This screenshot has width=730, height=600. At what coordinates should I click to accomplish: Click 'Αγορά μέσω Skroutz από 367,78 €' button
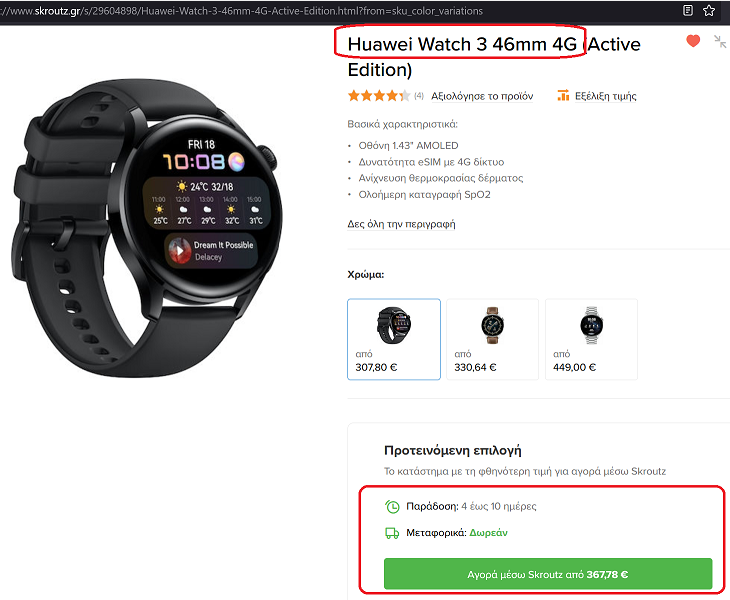[x=548, y=574]
